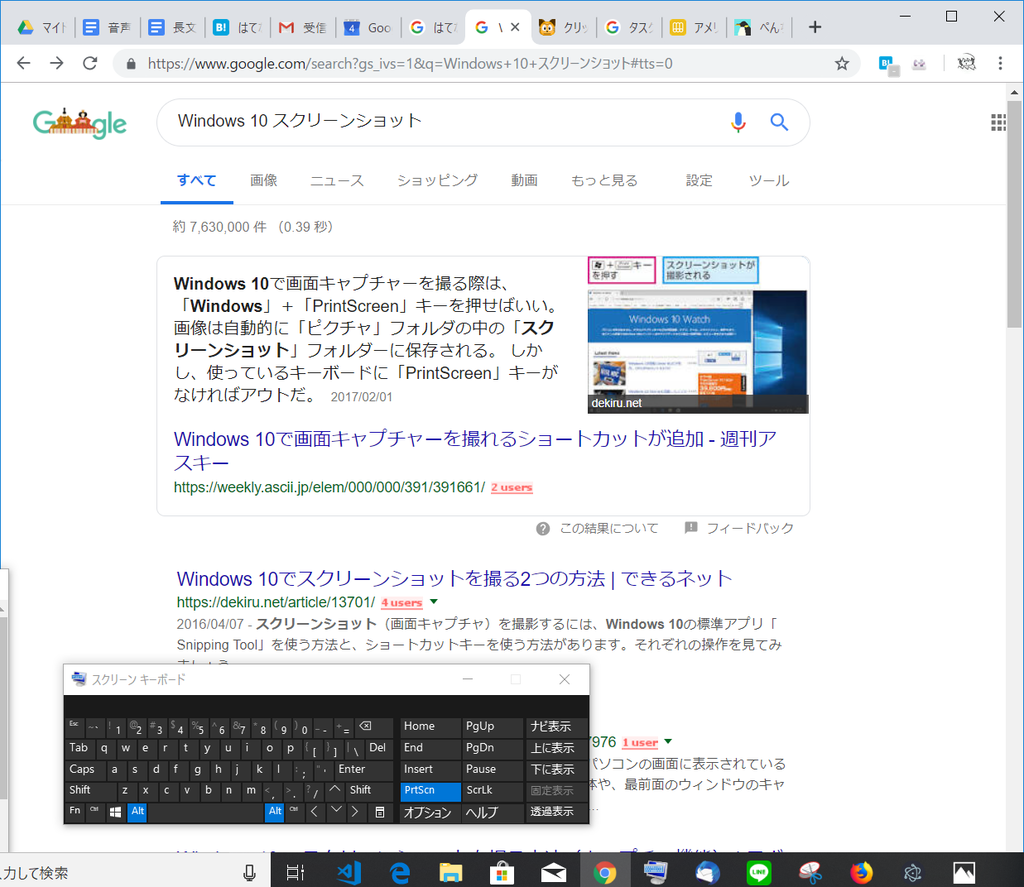The height and width of the screenshot is (887, 1024).
Task: Click この結果について link
Action: click(609, 528)
